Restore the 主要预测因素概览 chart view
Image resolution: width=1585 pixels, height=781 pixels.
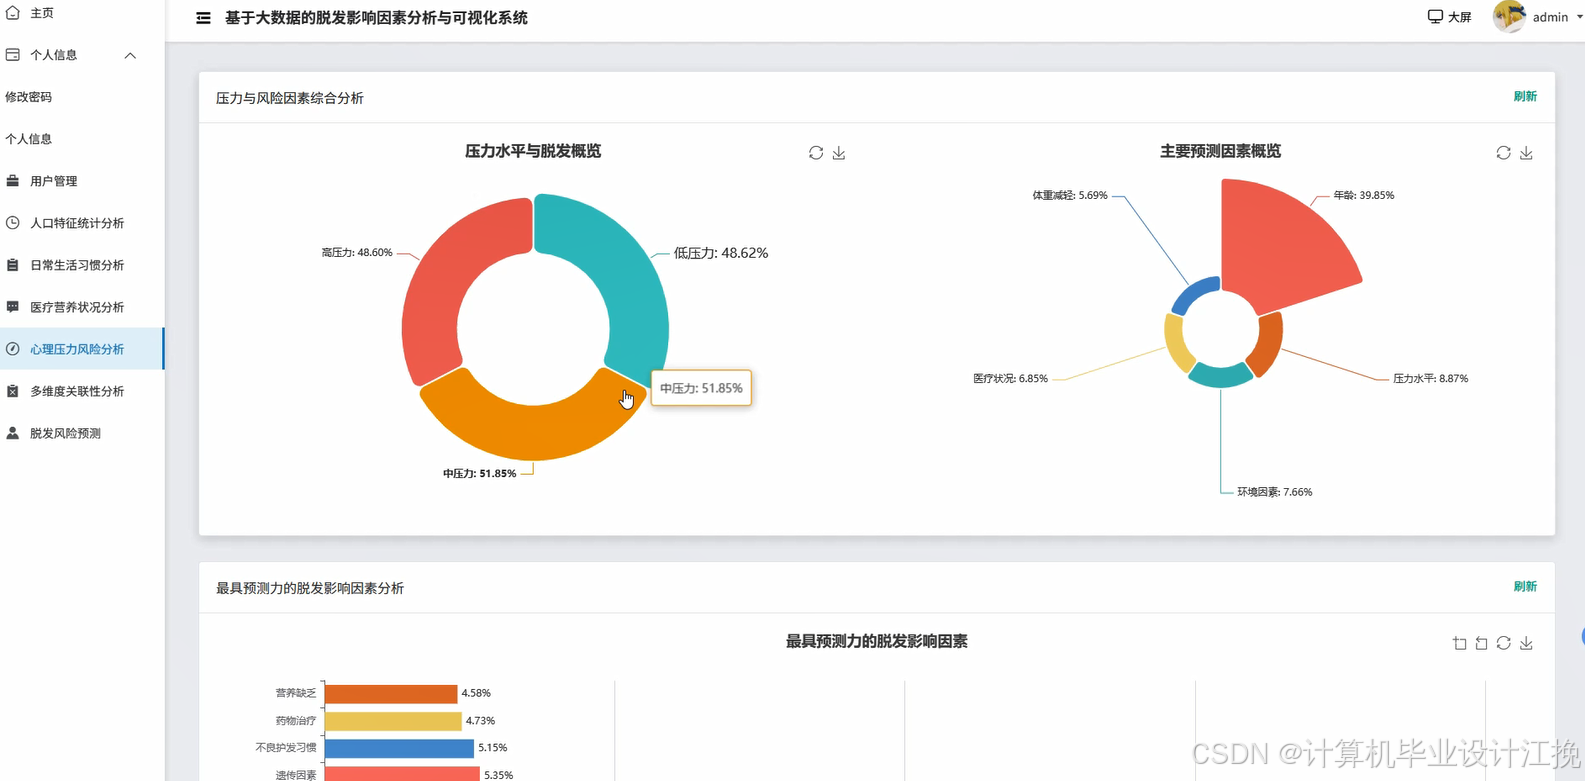coord(1503,153)
